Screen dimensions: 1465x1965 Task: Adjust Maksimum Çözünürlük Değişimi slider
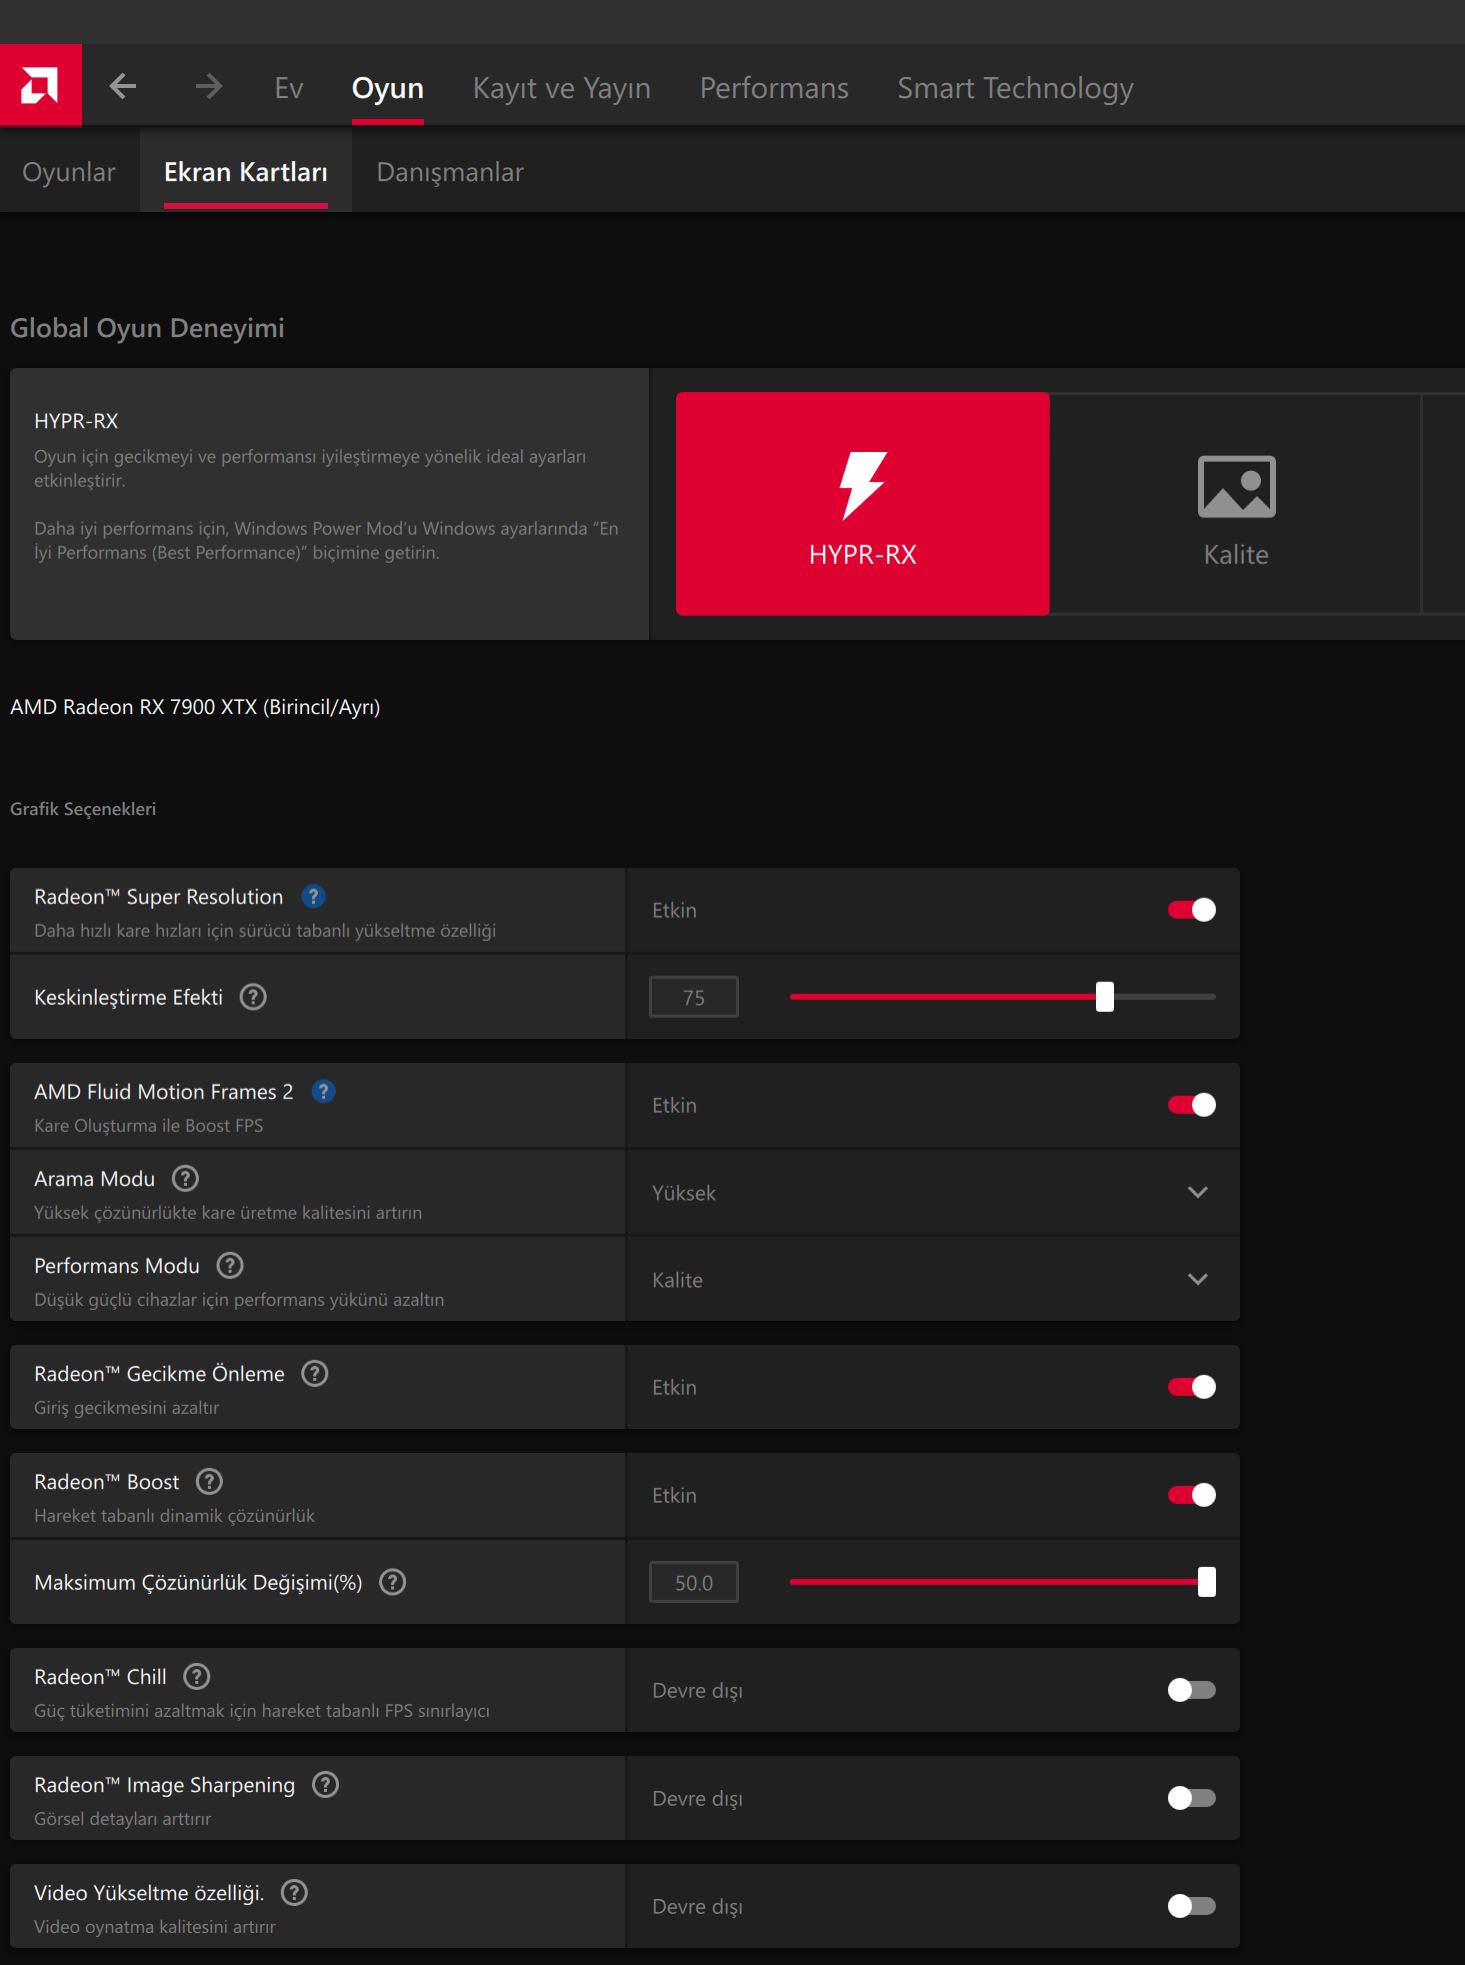(1003, 1582)
